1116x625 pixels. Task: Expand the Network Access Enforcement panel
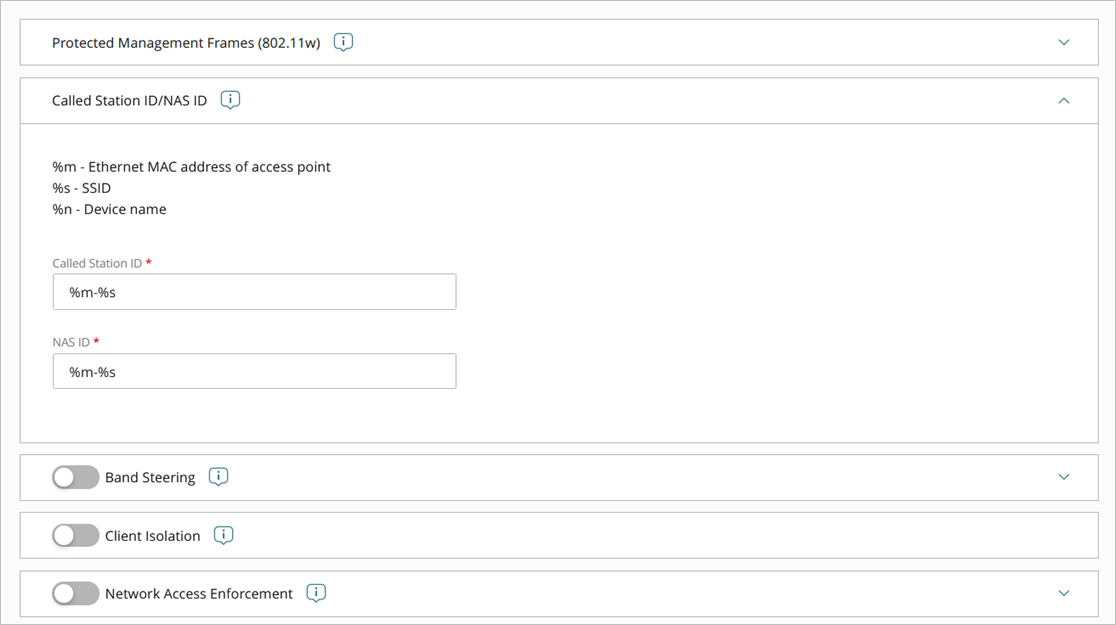(x=1064, y=593)
